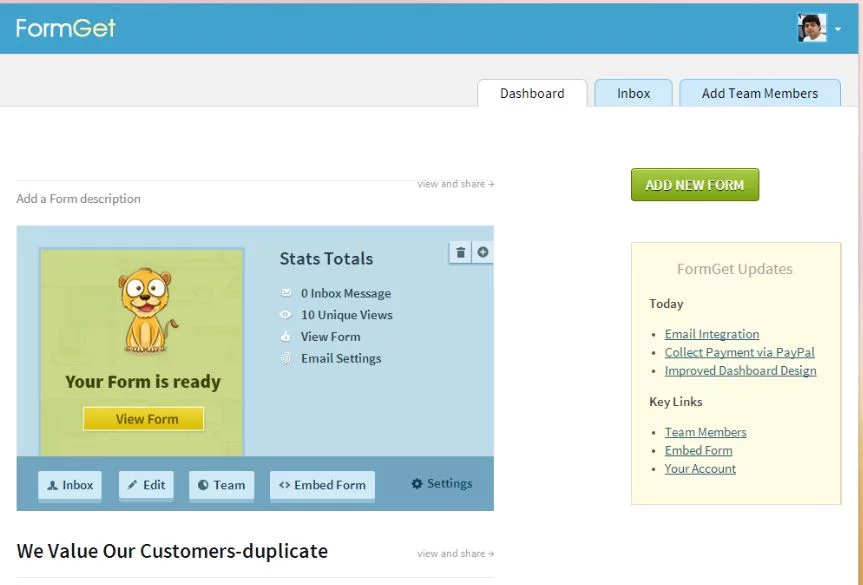
Task: Click the Add New Form button
Action: [694, 185]
